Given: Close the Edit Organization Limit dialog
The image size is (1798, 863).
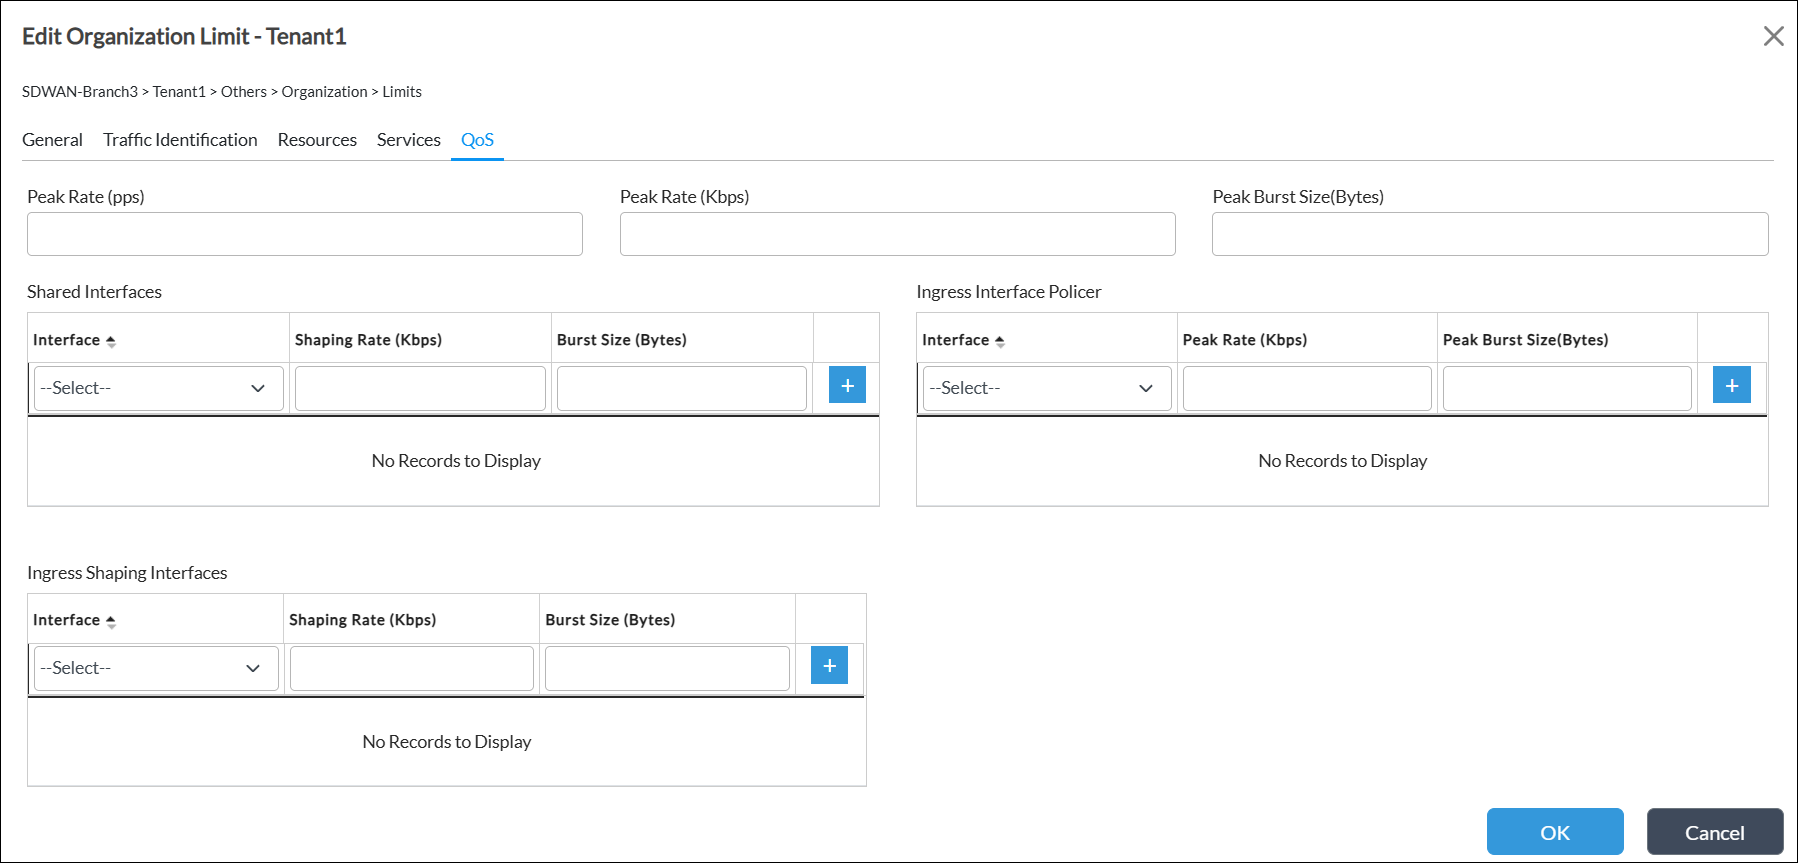Looking at the screenshot, I should [x=1773, y=37].
